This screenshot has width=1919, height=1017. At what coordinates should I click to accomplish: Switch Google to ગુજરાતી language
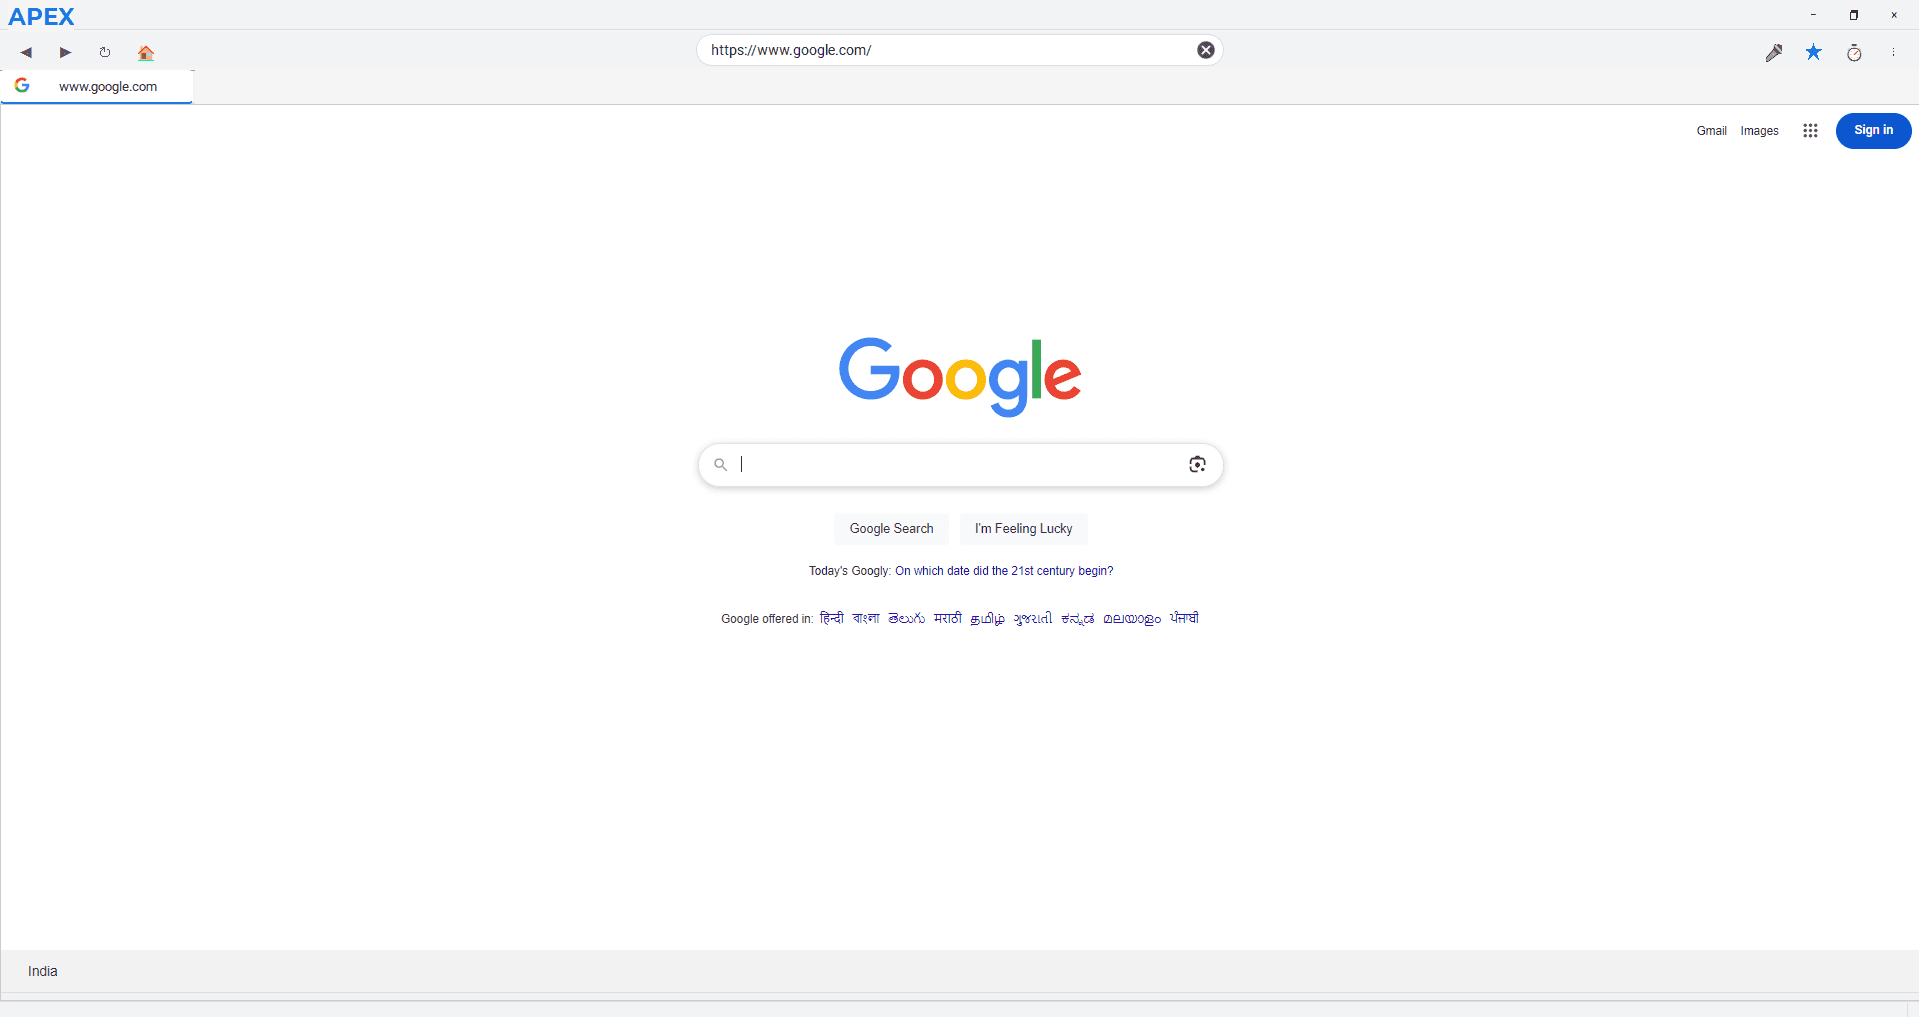click(x=1033, y=619)
